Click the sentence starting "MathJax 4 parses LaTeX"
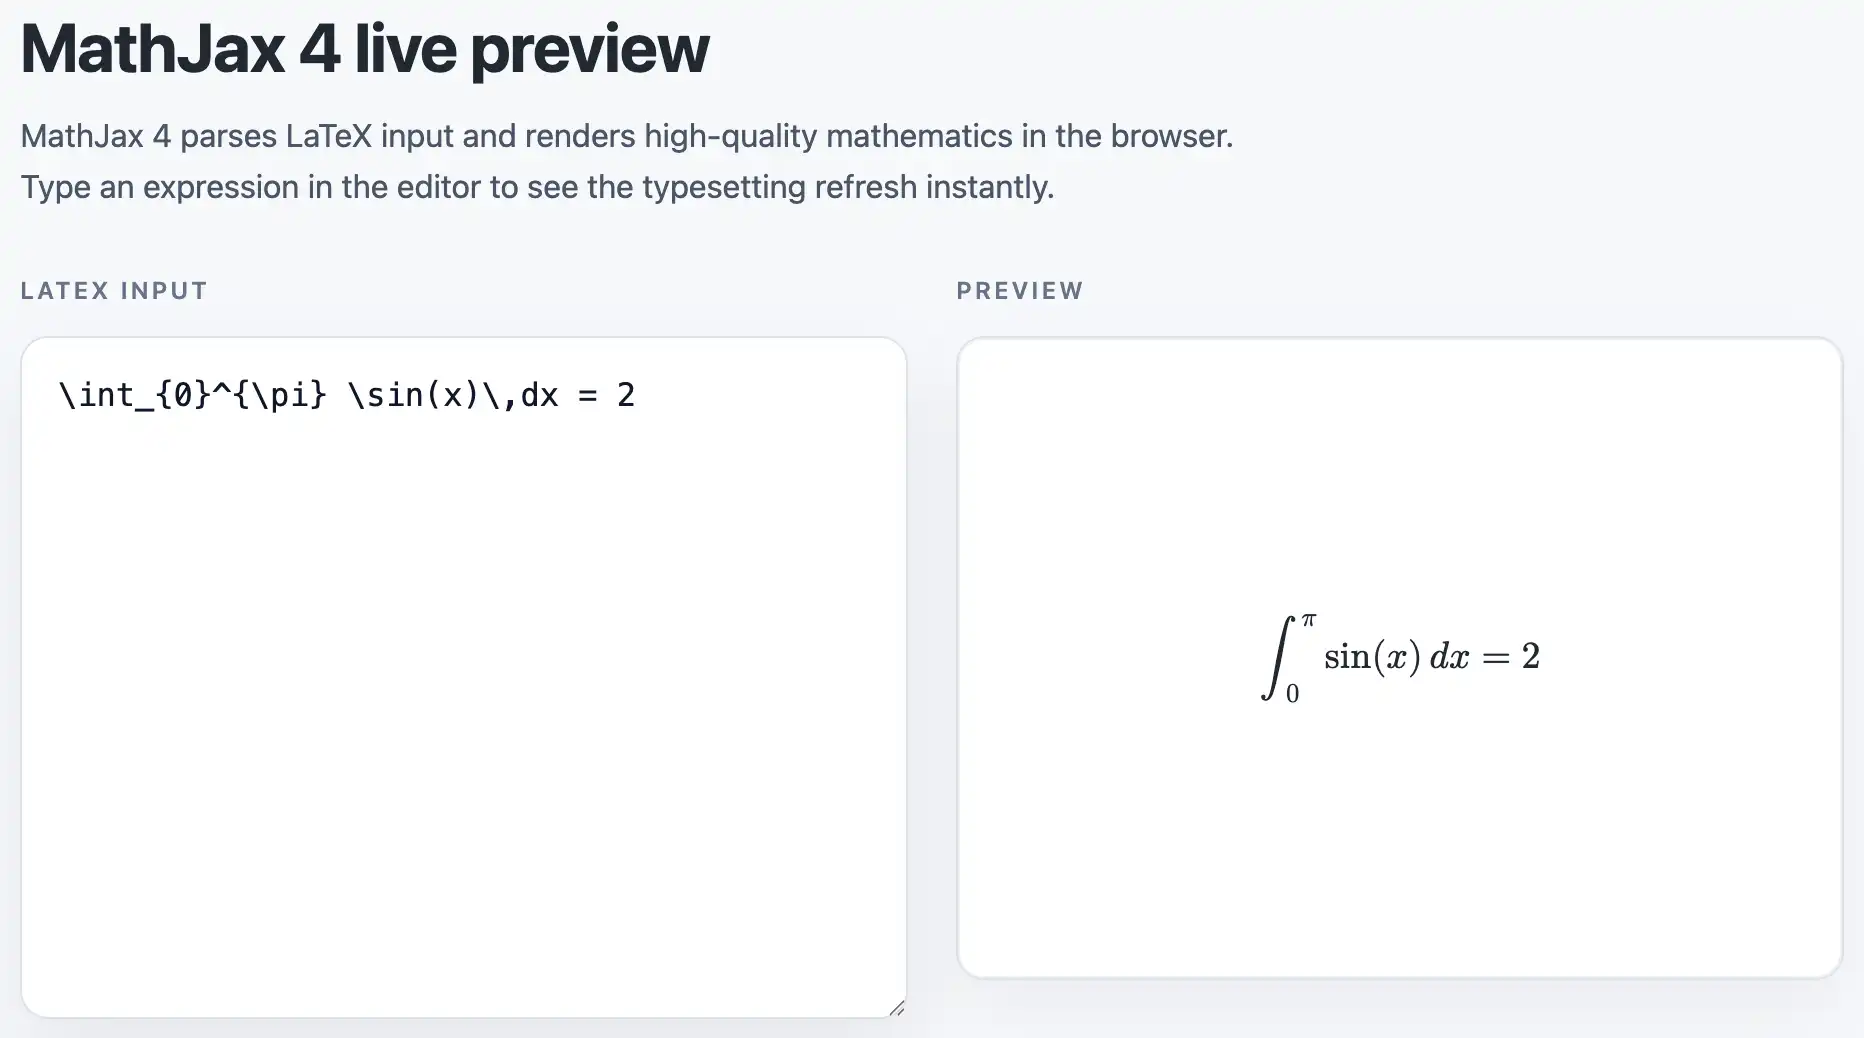The image size is (1864, 1038). 627,136
